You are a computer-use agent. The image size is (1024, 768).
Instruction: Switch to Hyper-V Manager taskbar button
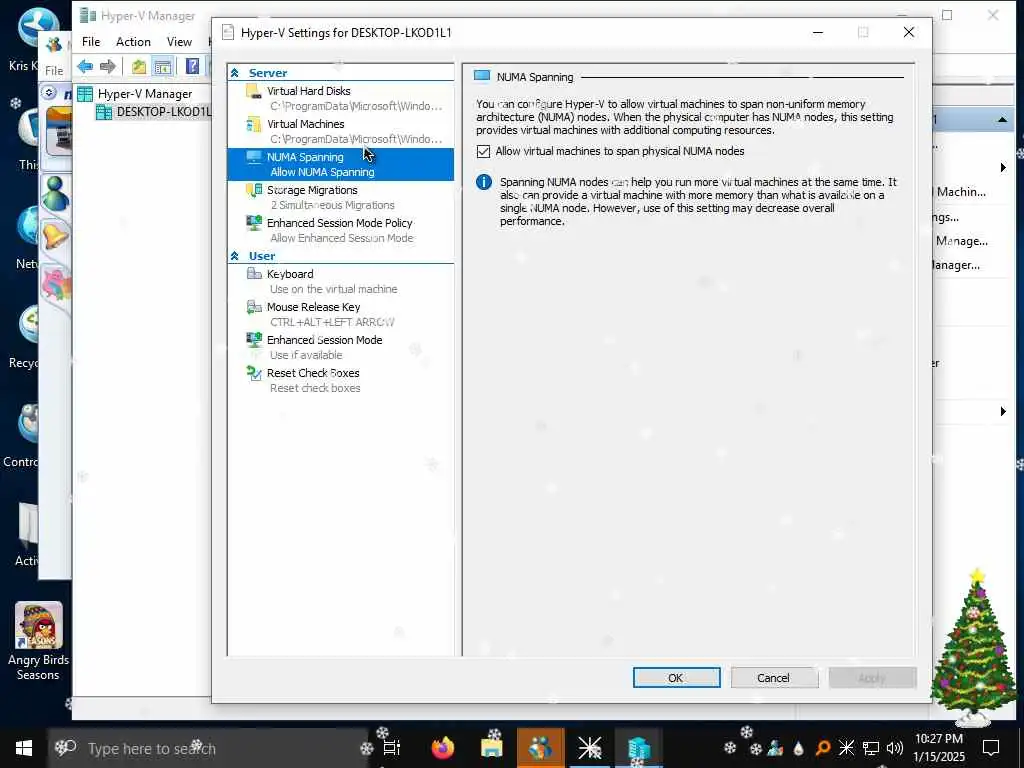639,748
